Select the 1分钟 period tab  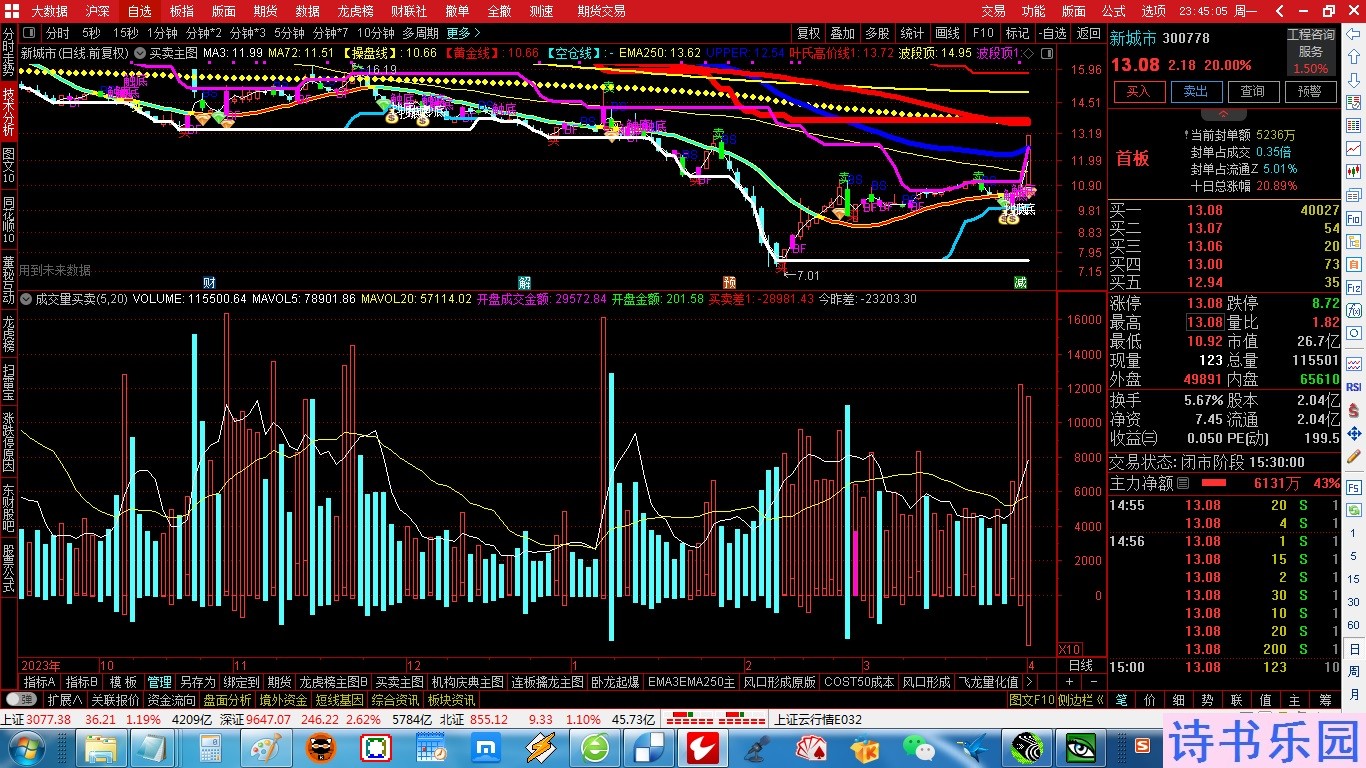(x=162, y=33)
